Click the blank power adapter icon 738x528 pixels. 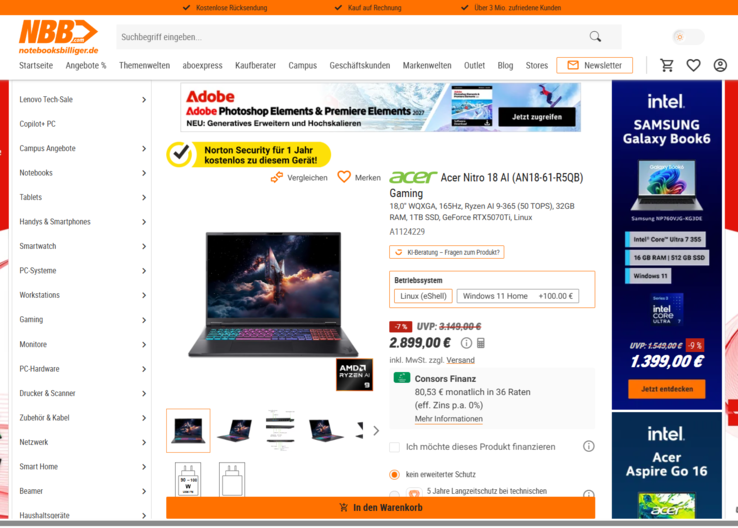click(232, 479)
